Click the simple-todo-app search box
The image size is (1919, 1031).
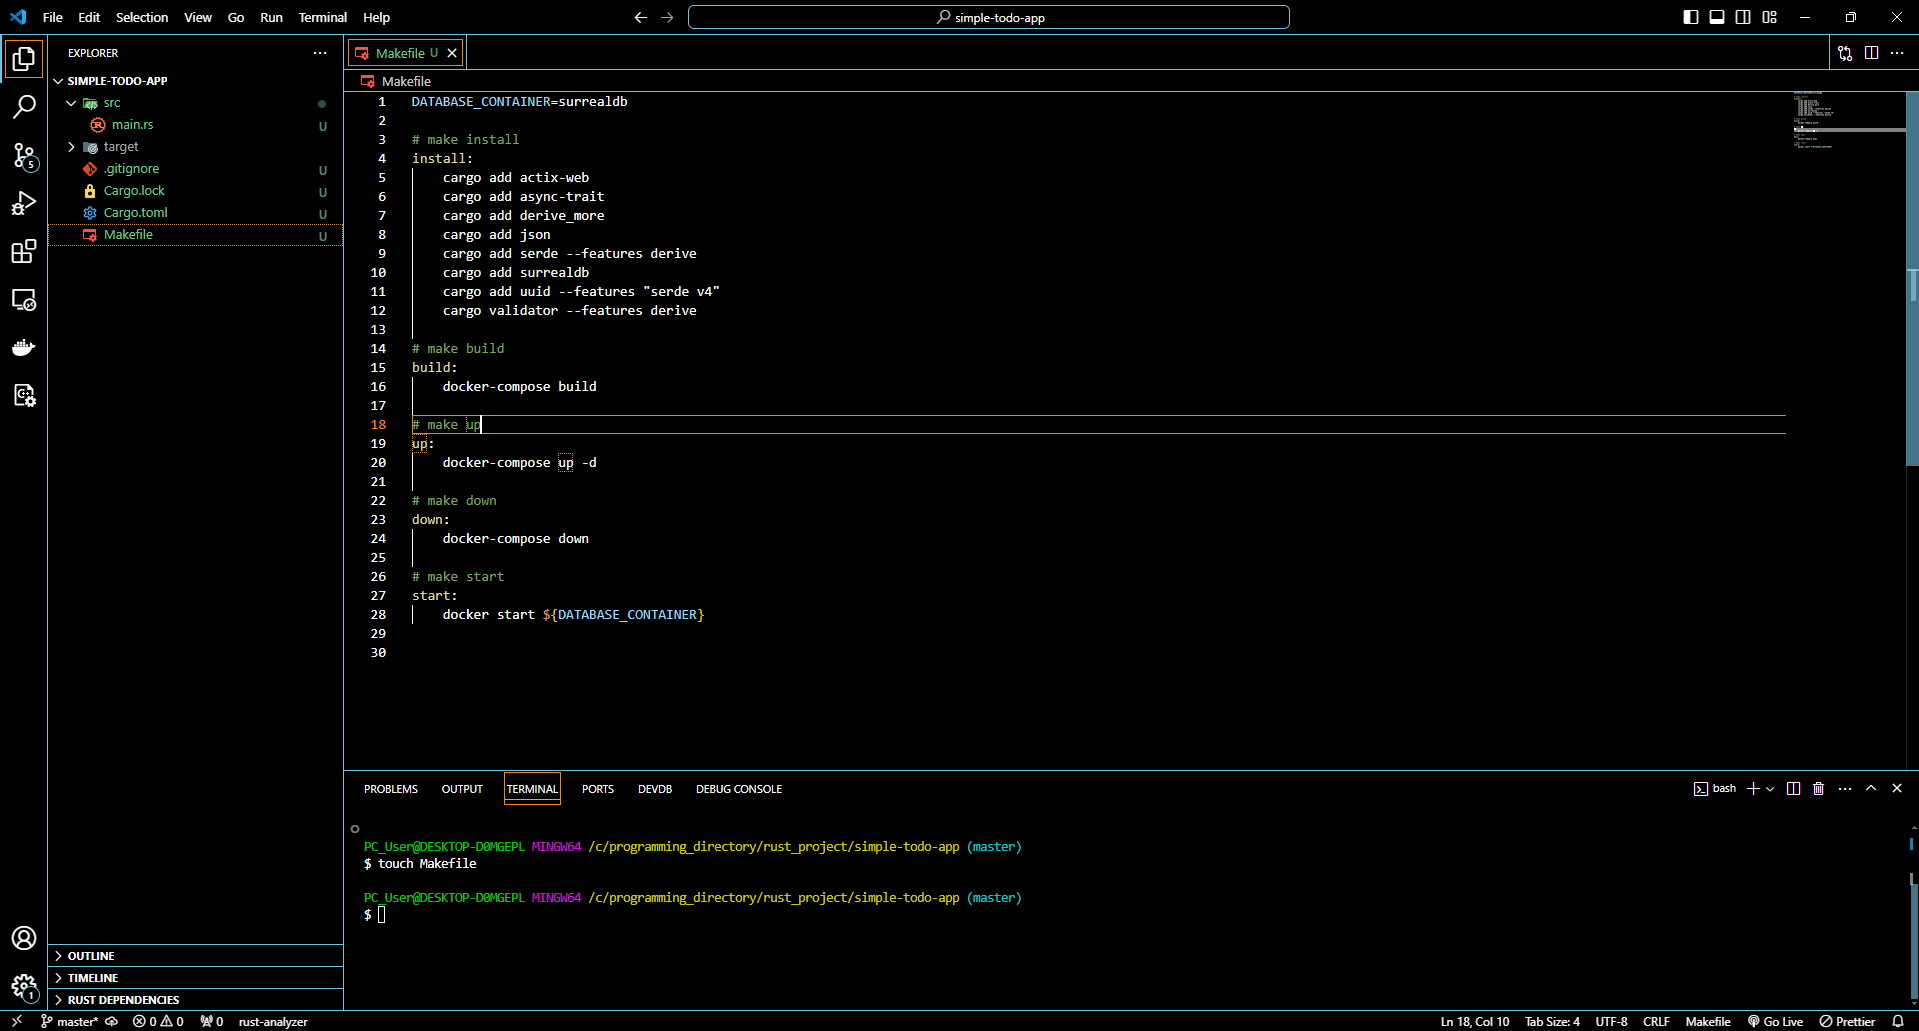click(987, 17)
